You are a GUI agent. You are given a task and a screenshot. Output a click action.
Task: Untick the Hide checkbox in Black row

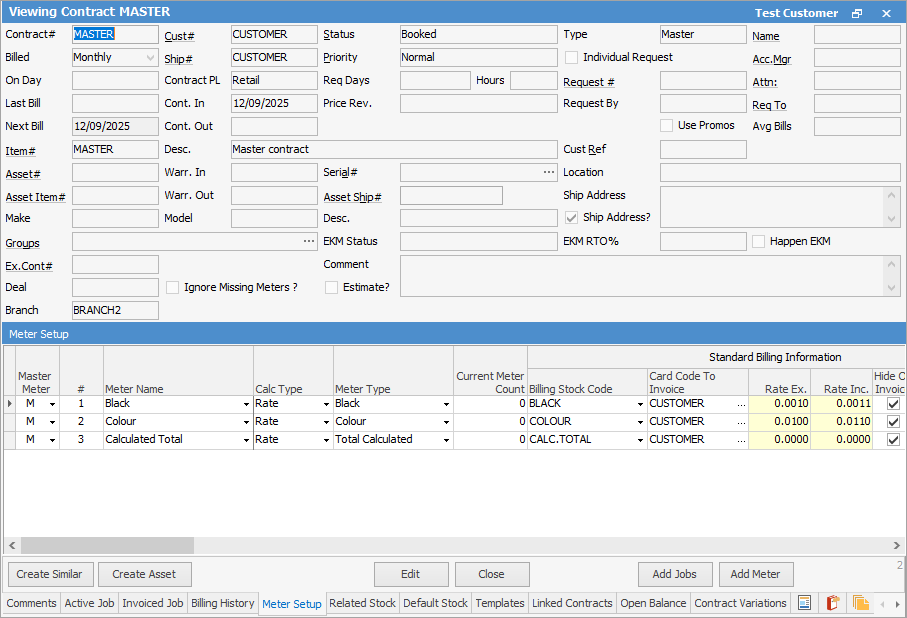click(893, 404)
